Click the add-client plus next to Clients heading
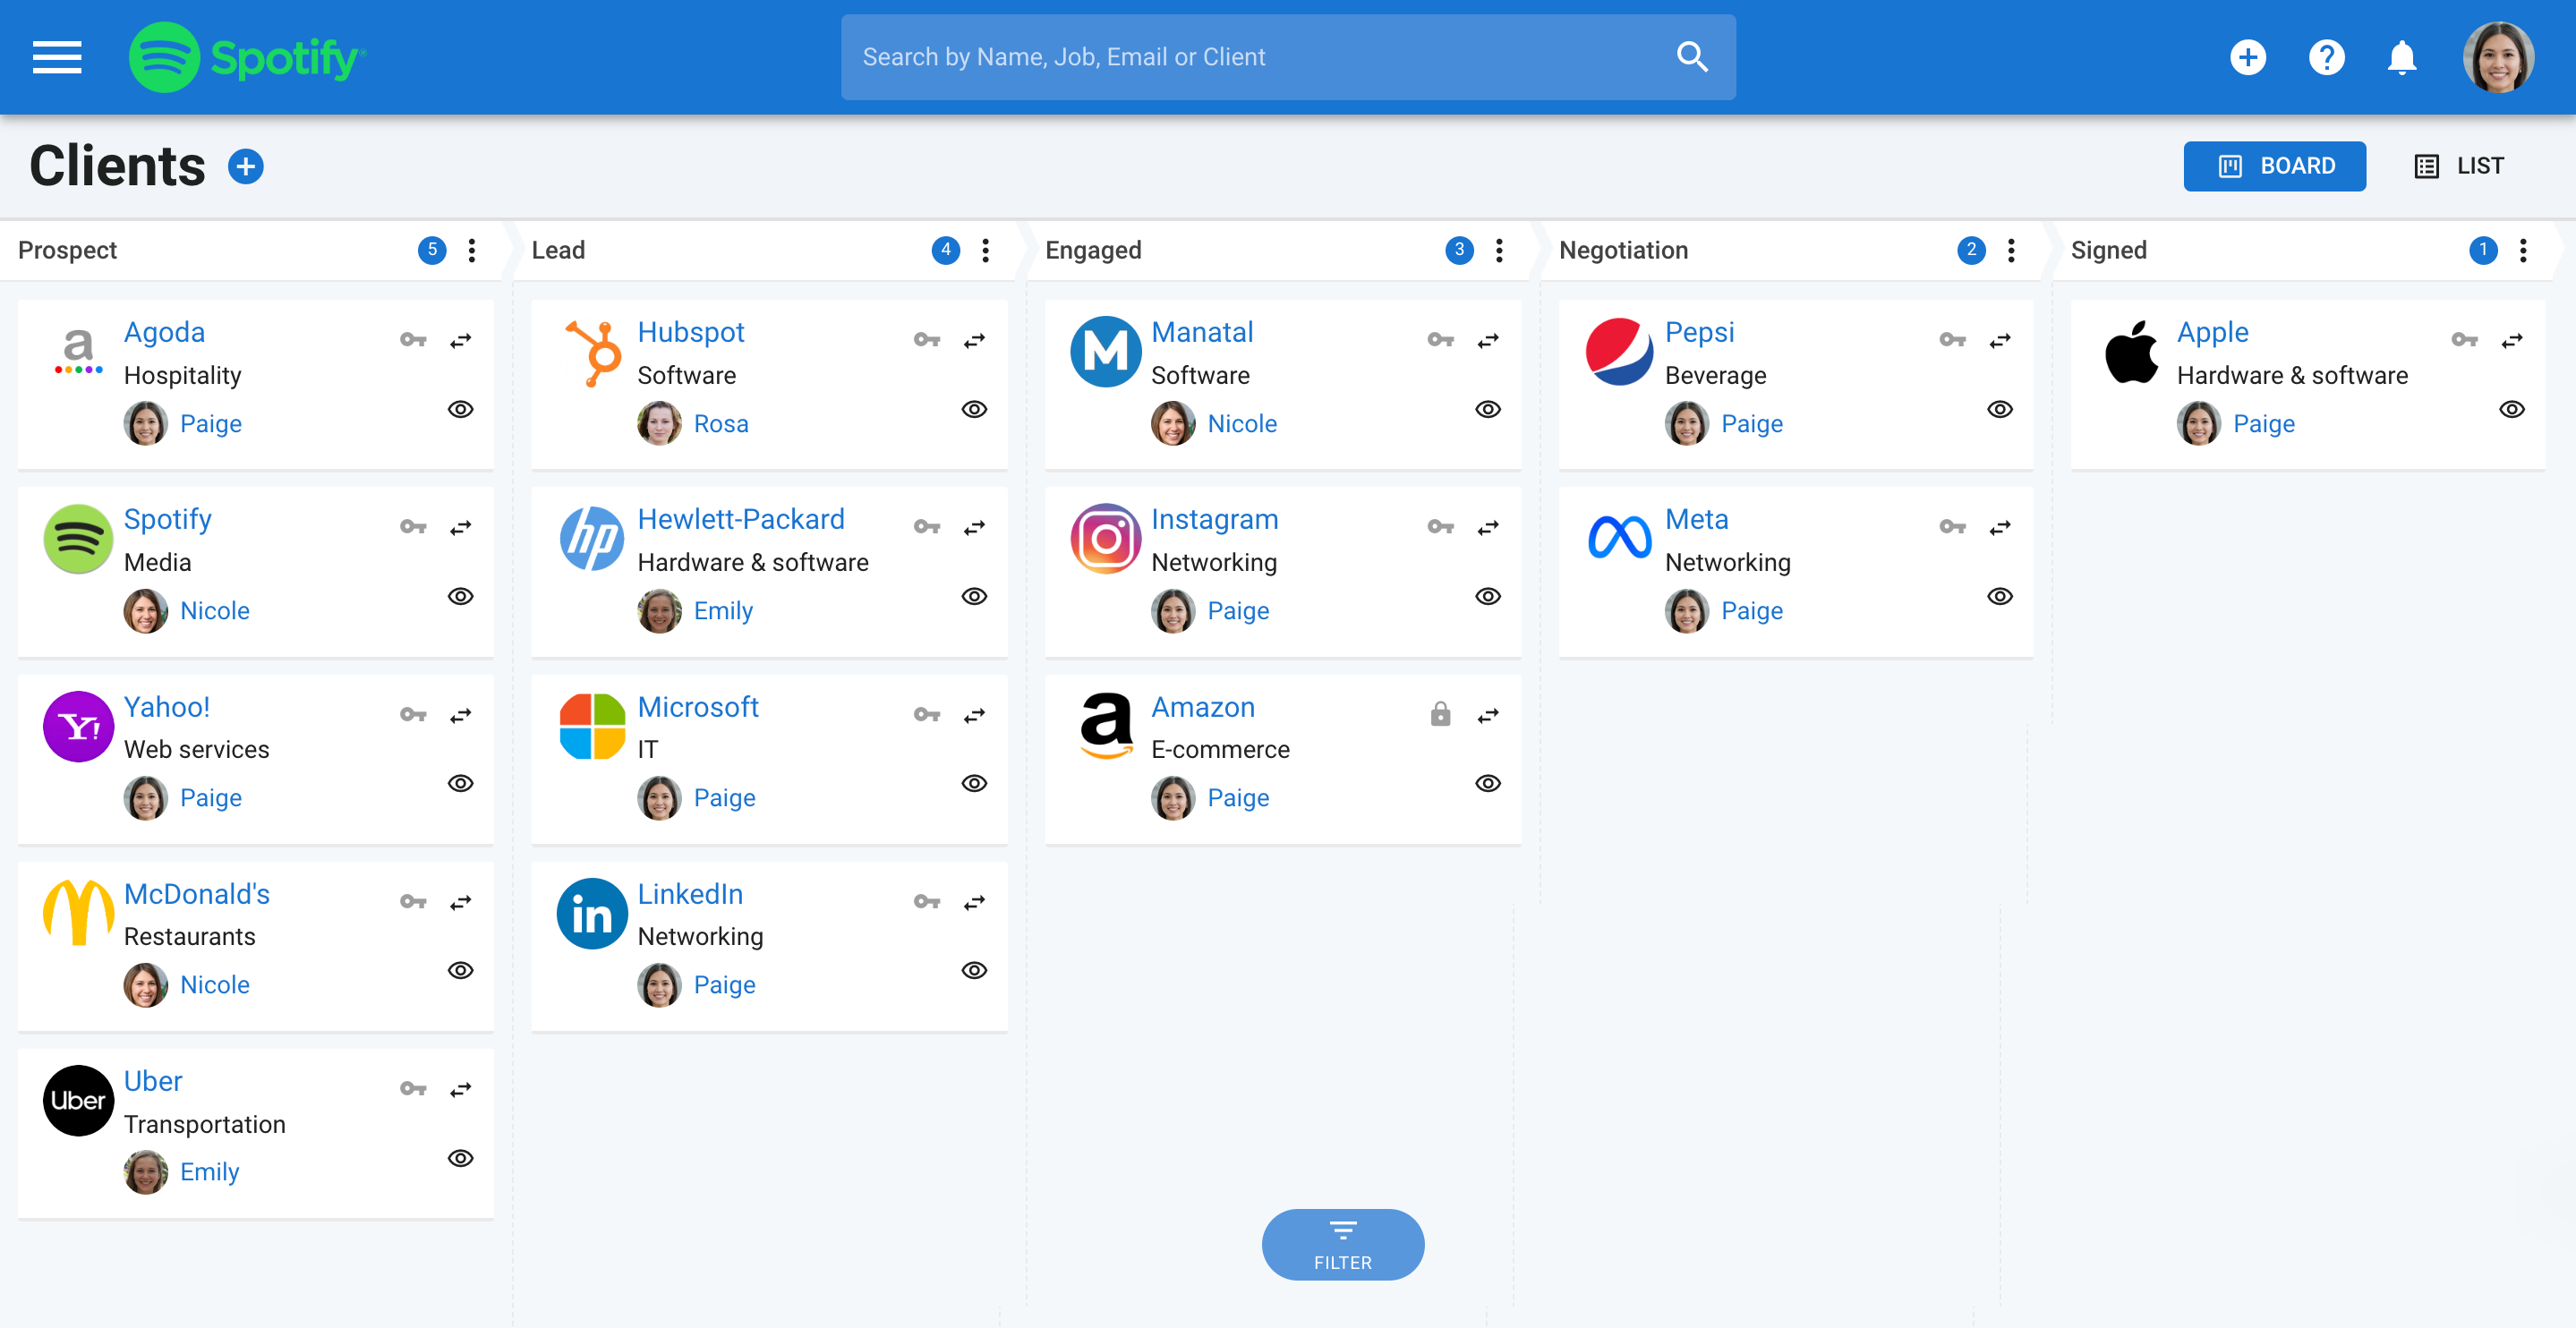The height and width of the screenshot is (1328, 2576). pyautogui.click(x=245, y=166)
